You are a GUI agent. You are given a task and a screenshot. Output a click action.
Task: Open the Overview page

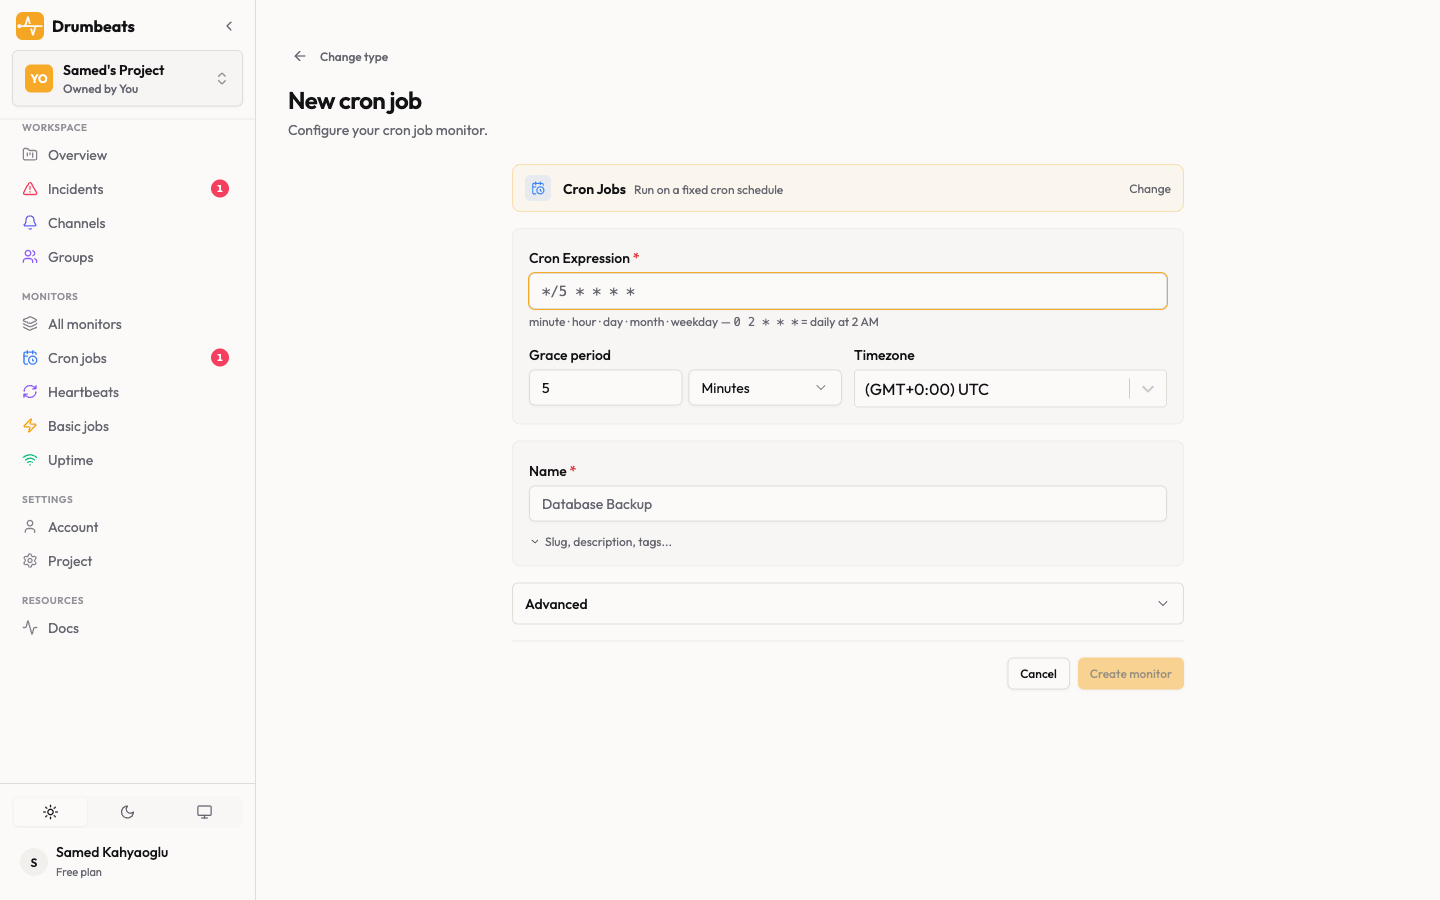click(127, 155)
